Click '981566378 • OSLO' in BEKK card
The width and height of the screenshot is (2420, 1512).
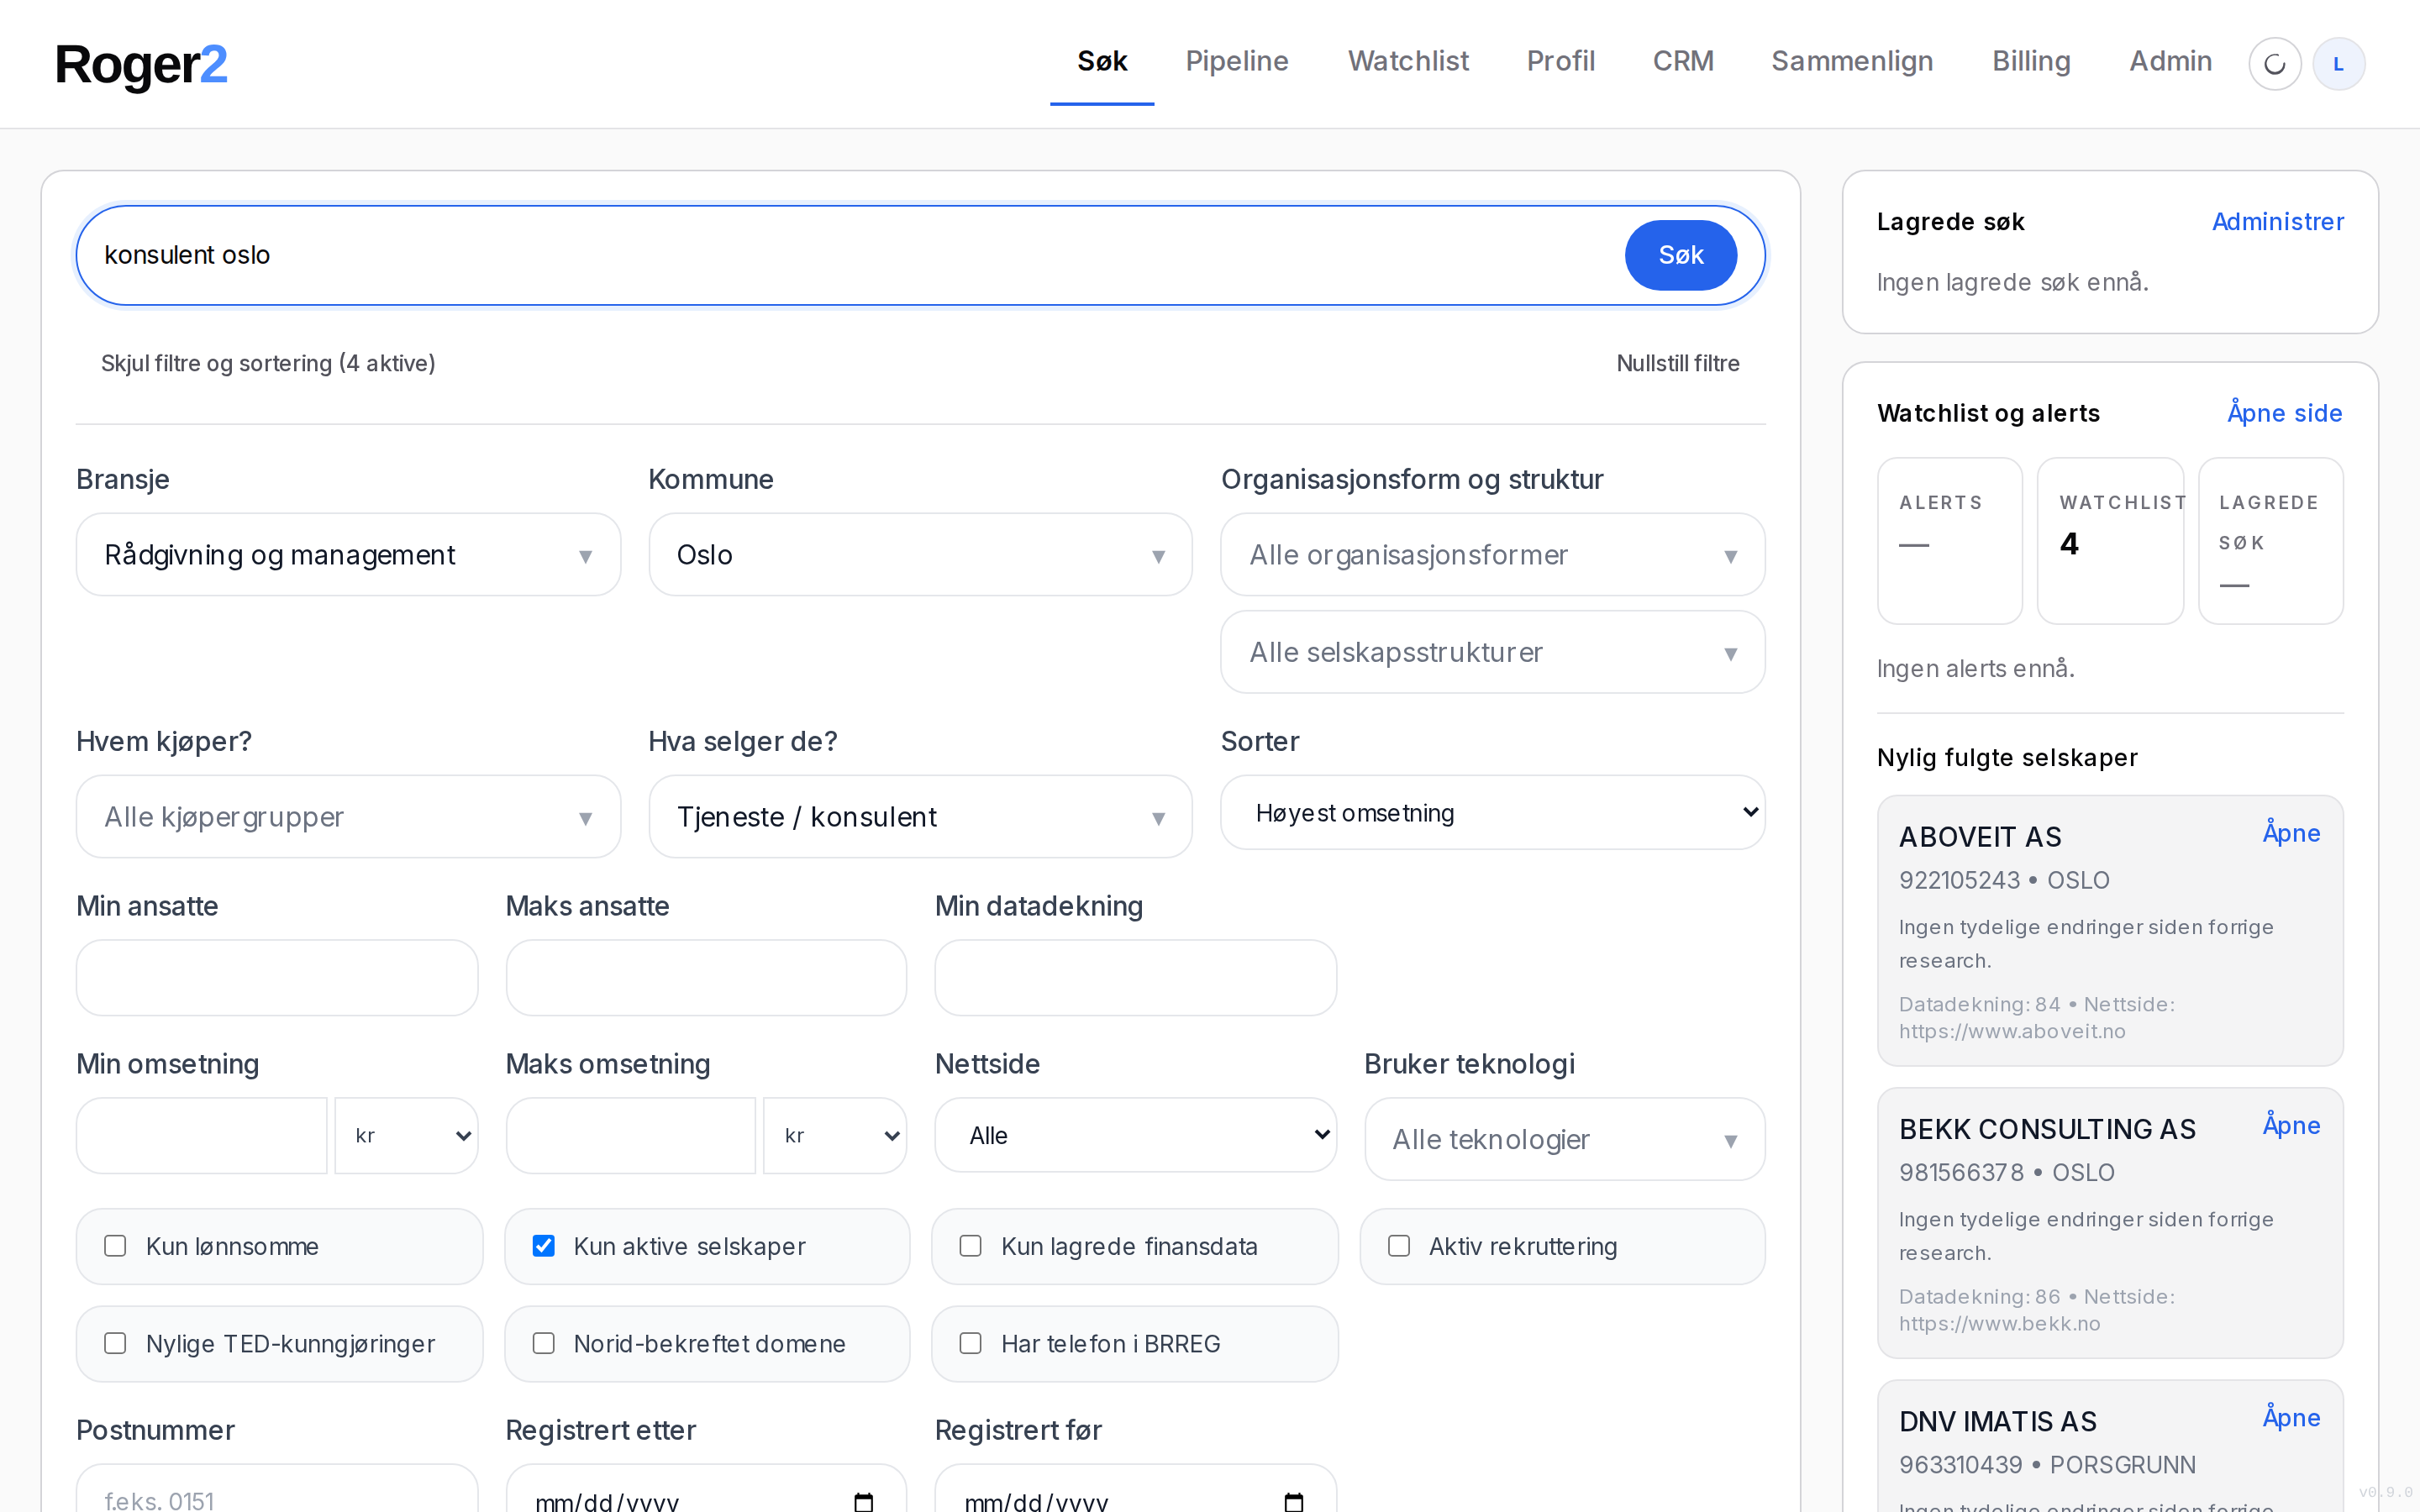(x=2006, y=1172)
